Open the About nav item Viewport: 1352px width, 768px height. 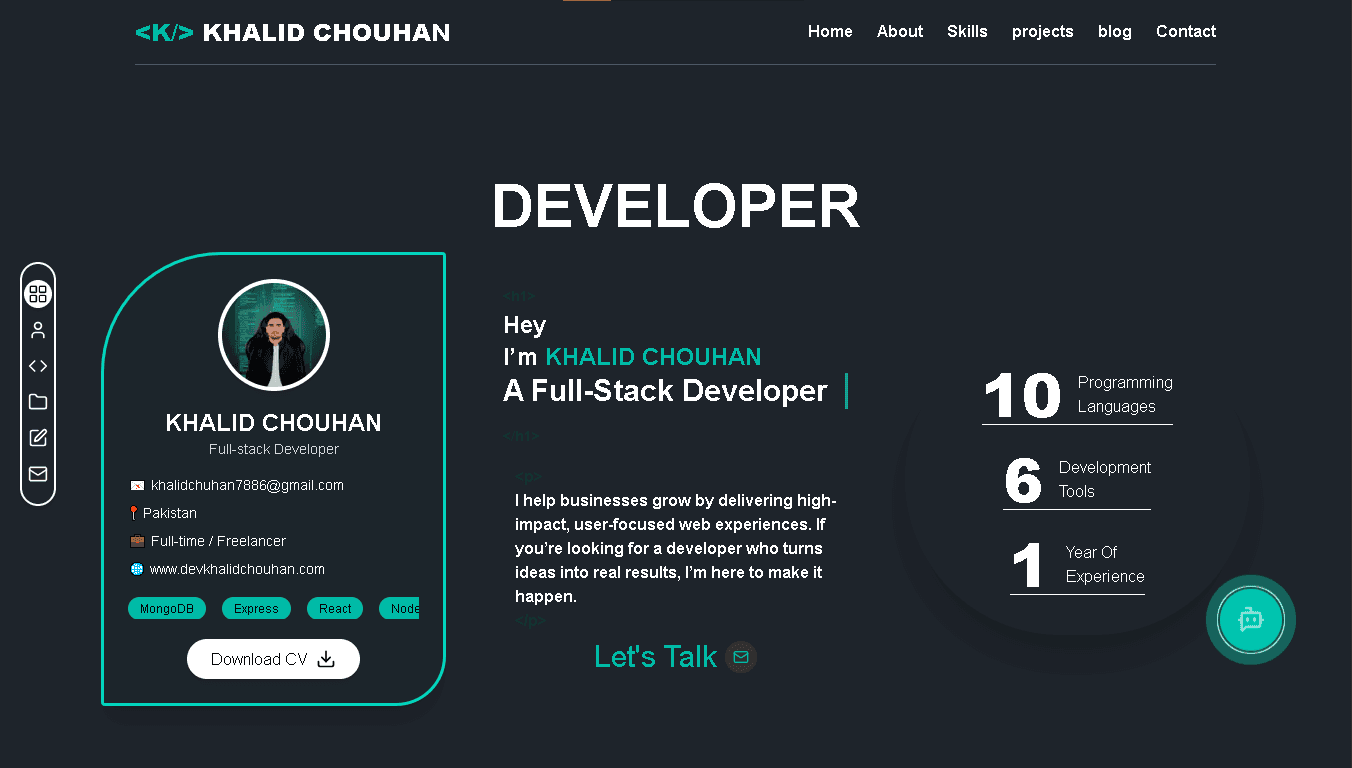[900, 32]
